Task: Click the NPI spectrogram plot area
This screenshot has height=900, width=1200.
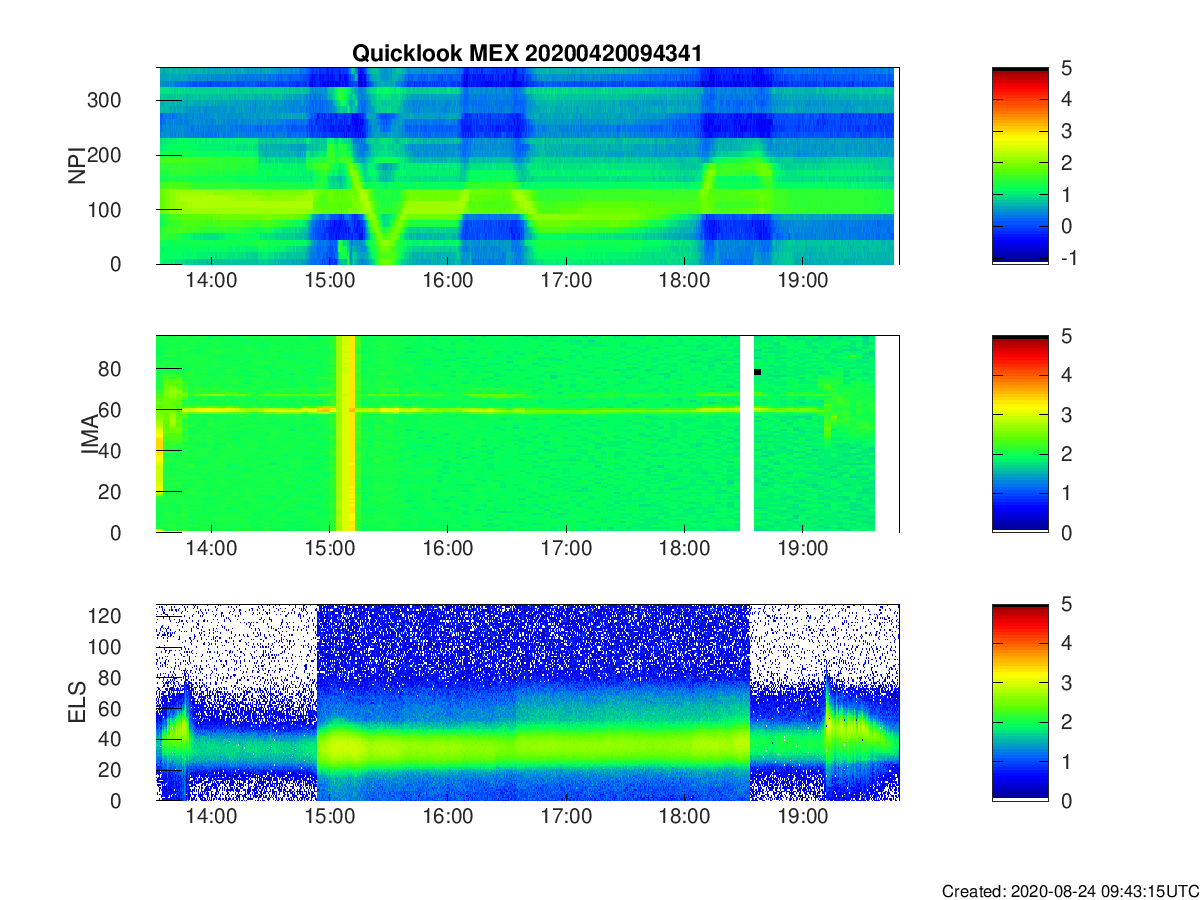Action: (x=527, y=166)
